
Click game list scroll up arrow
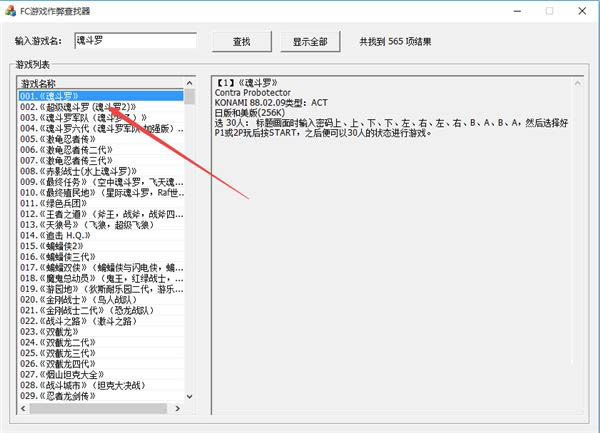click(190, 83)
